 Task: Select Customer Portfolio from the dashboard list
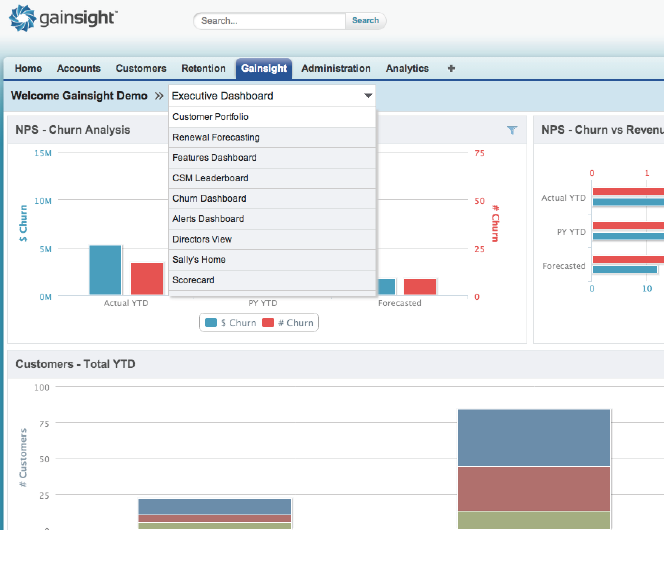point(210,117)
